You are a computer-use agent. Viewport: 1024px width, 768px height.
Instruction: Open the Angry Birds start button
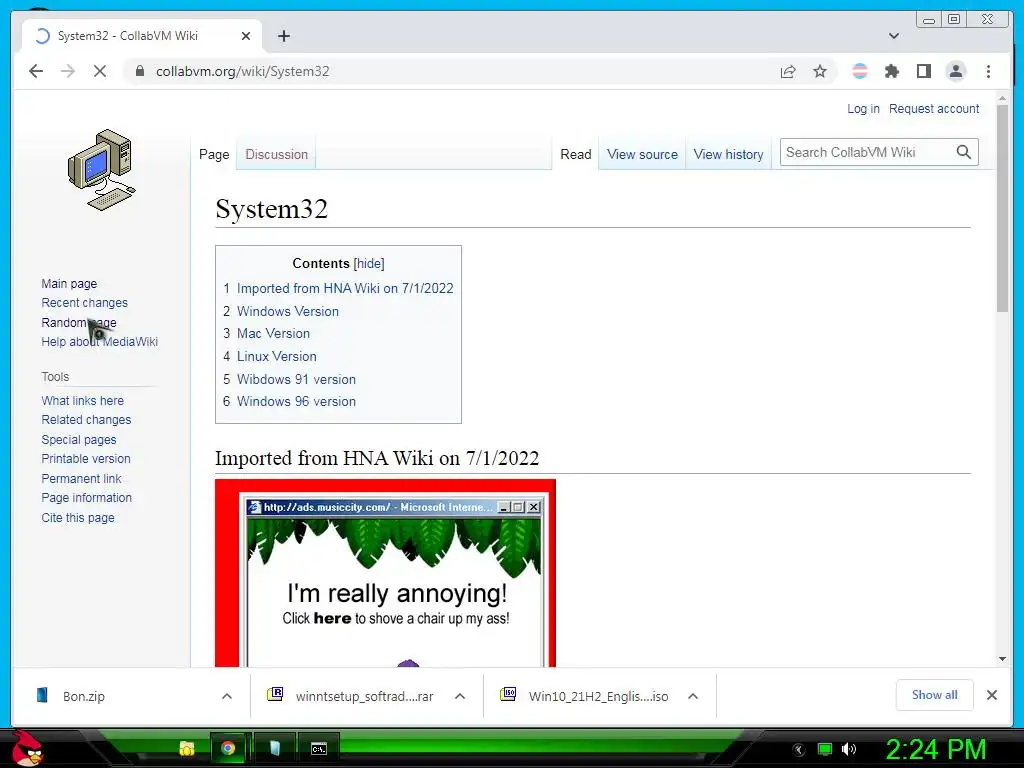(x=28, y=748)
